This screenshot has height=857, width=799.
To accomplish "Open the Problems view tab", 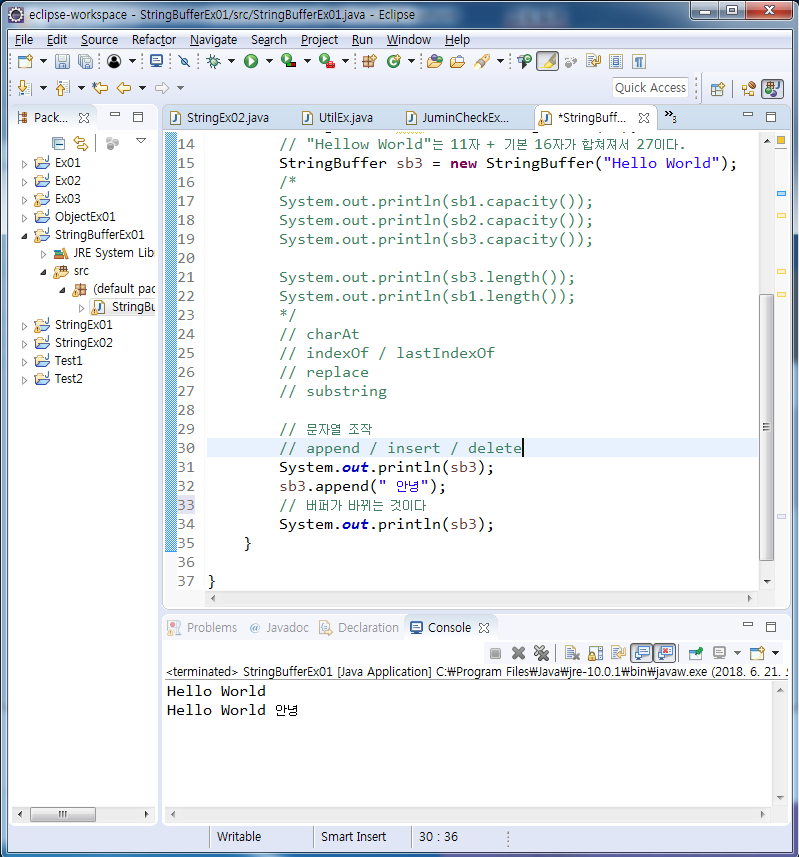I will [x=203, y=627].
